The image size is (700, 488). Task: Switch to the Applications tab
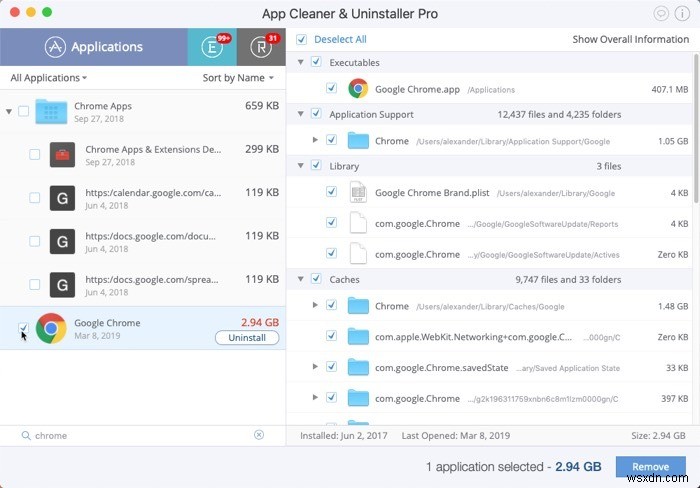[x=94, y=46]
